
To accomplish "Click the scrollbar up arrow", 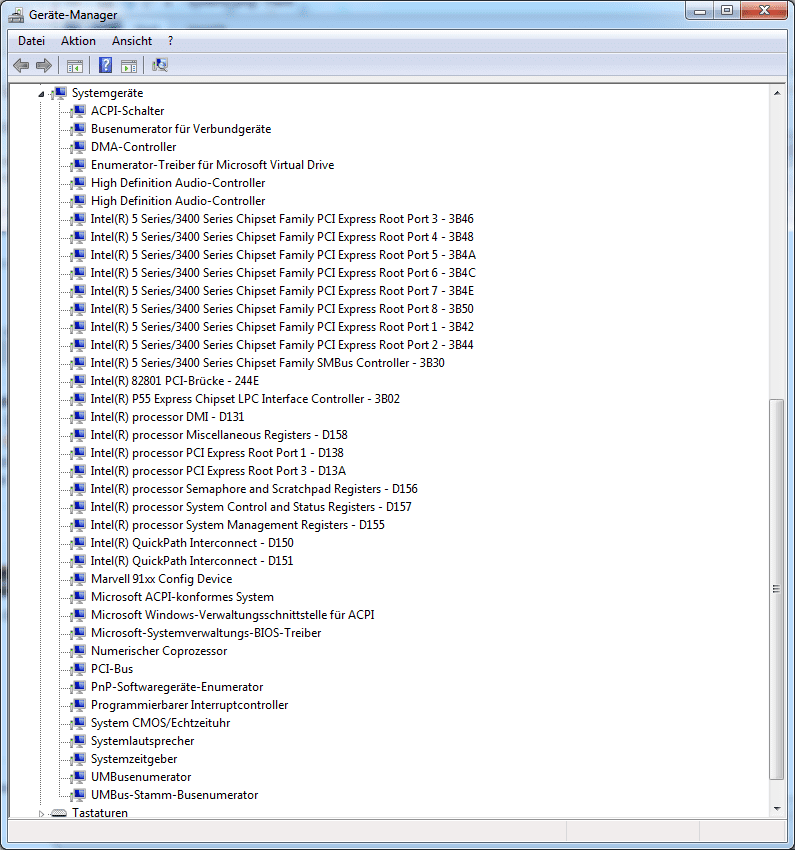I will pyautogui.click(x=777, y=93).
